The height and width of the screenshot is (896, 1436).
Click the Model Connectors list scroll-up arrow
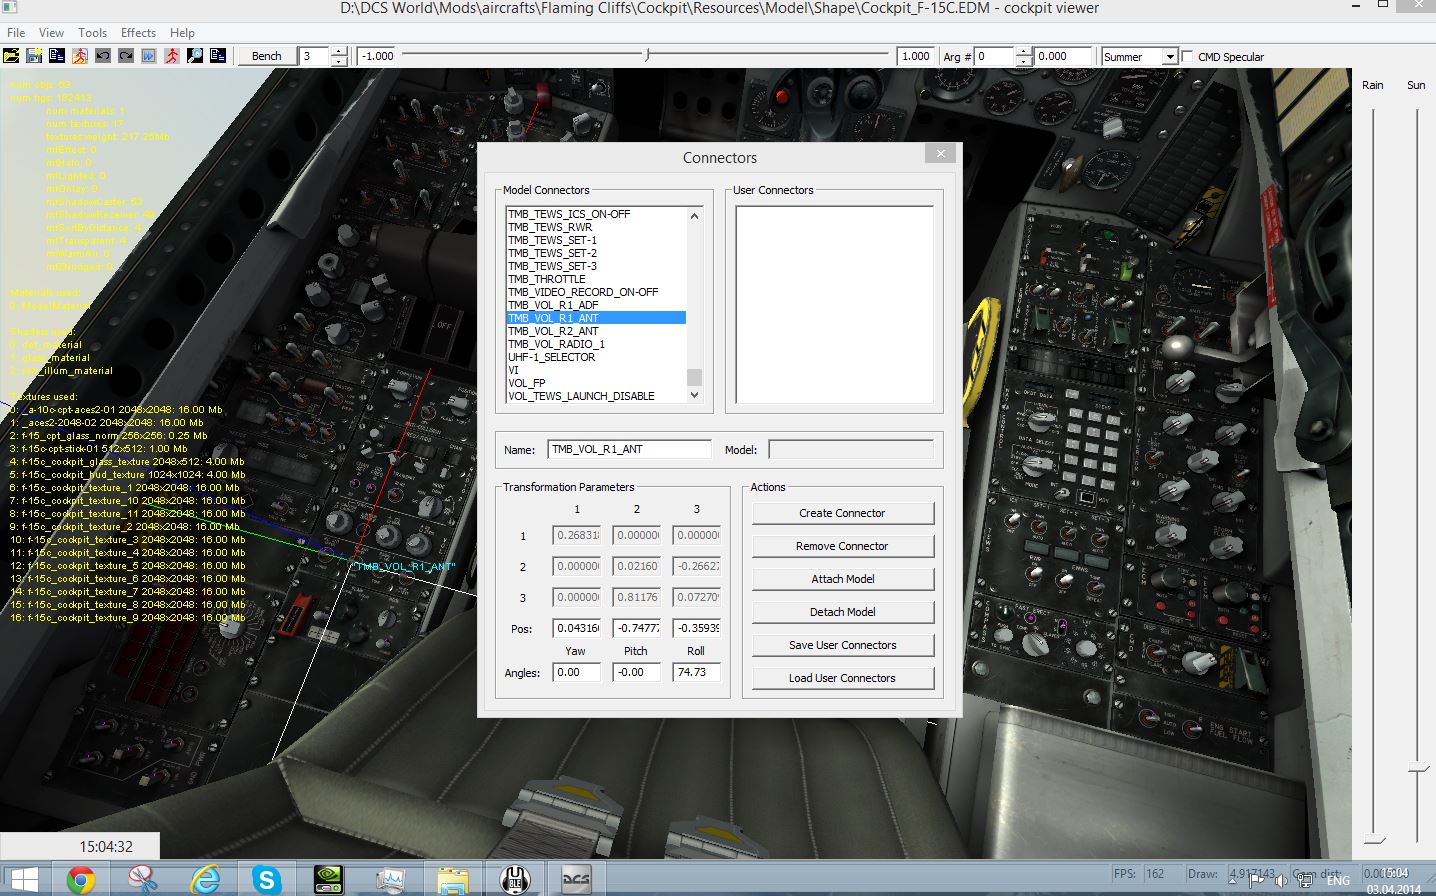tap(694, 215)
